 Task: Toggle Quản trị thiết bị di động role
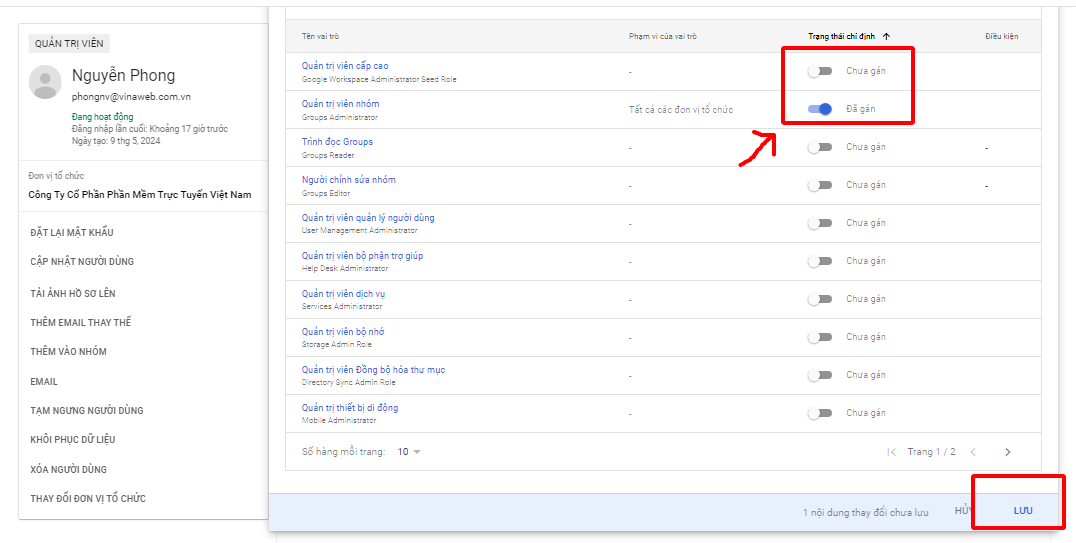[820, 413]
